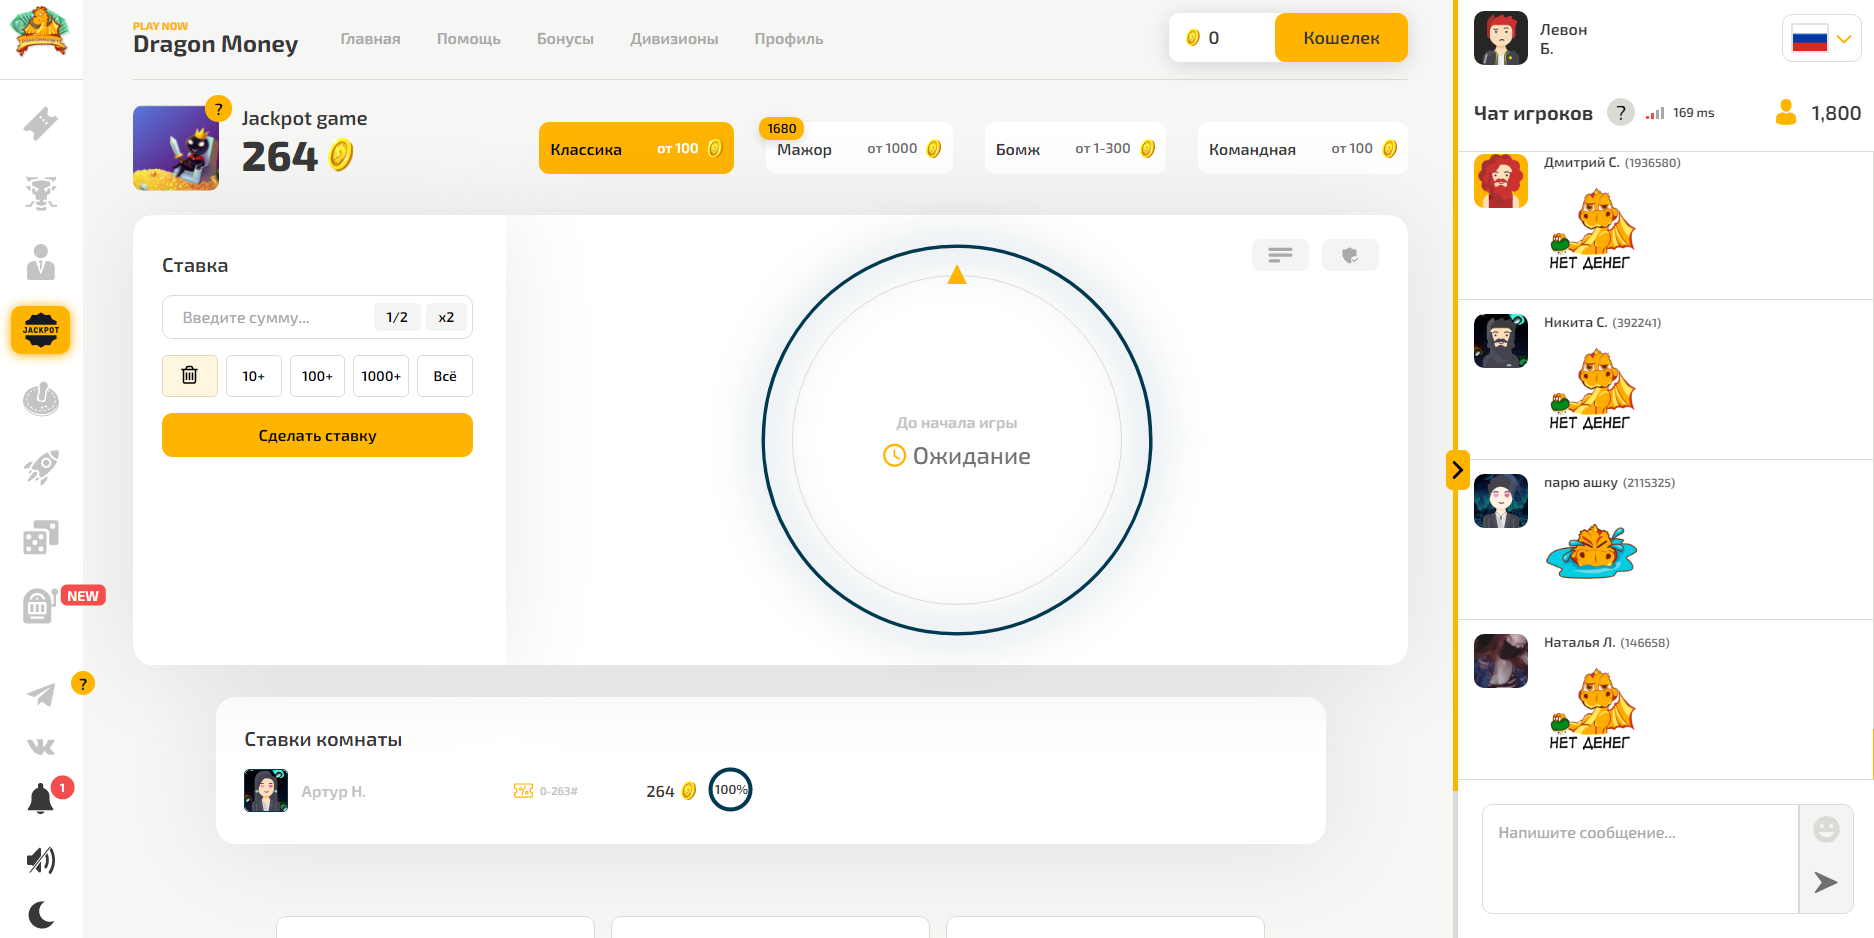Click the Сделать ставку button

click(x=317, y=435)
